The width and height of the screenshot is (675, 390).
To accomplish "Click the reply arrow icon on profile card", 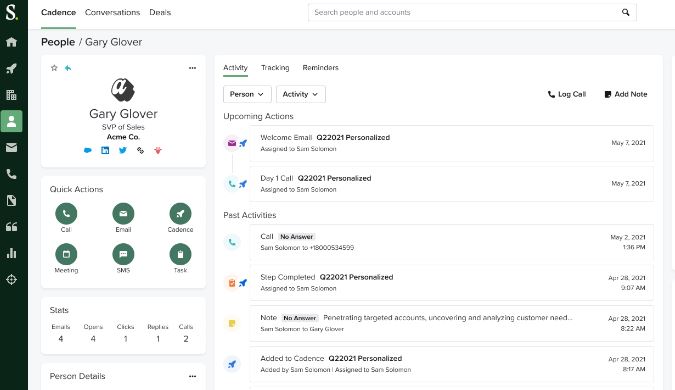I will point(68,68).
